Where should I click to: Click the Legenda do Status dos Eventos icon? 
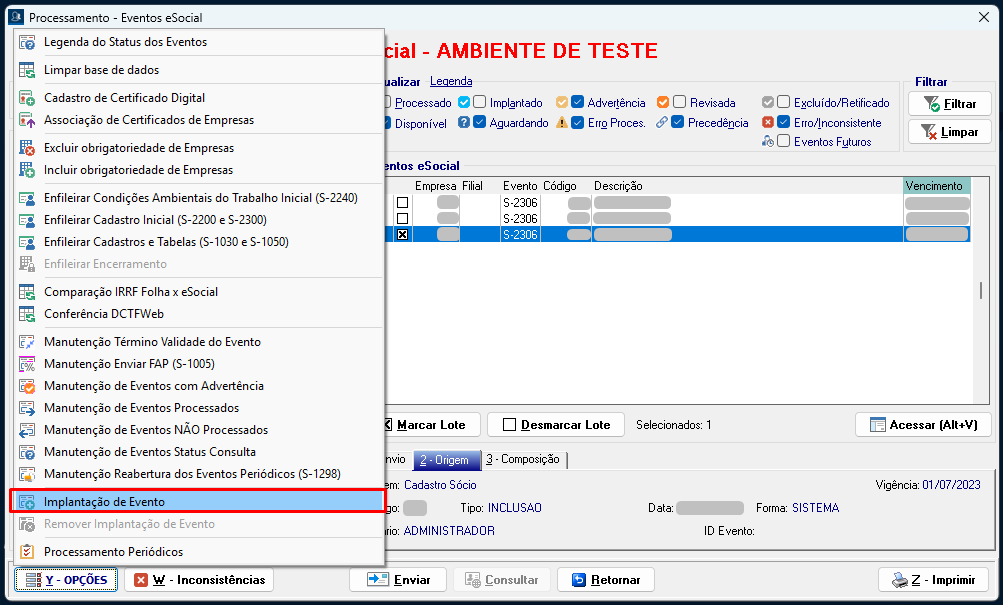pyautogui.click(x=27, y=42)
